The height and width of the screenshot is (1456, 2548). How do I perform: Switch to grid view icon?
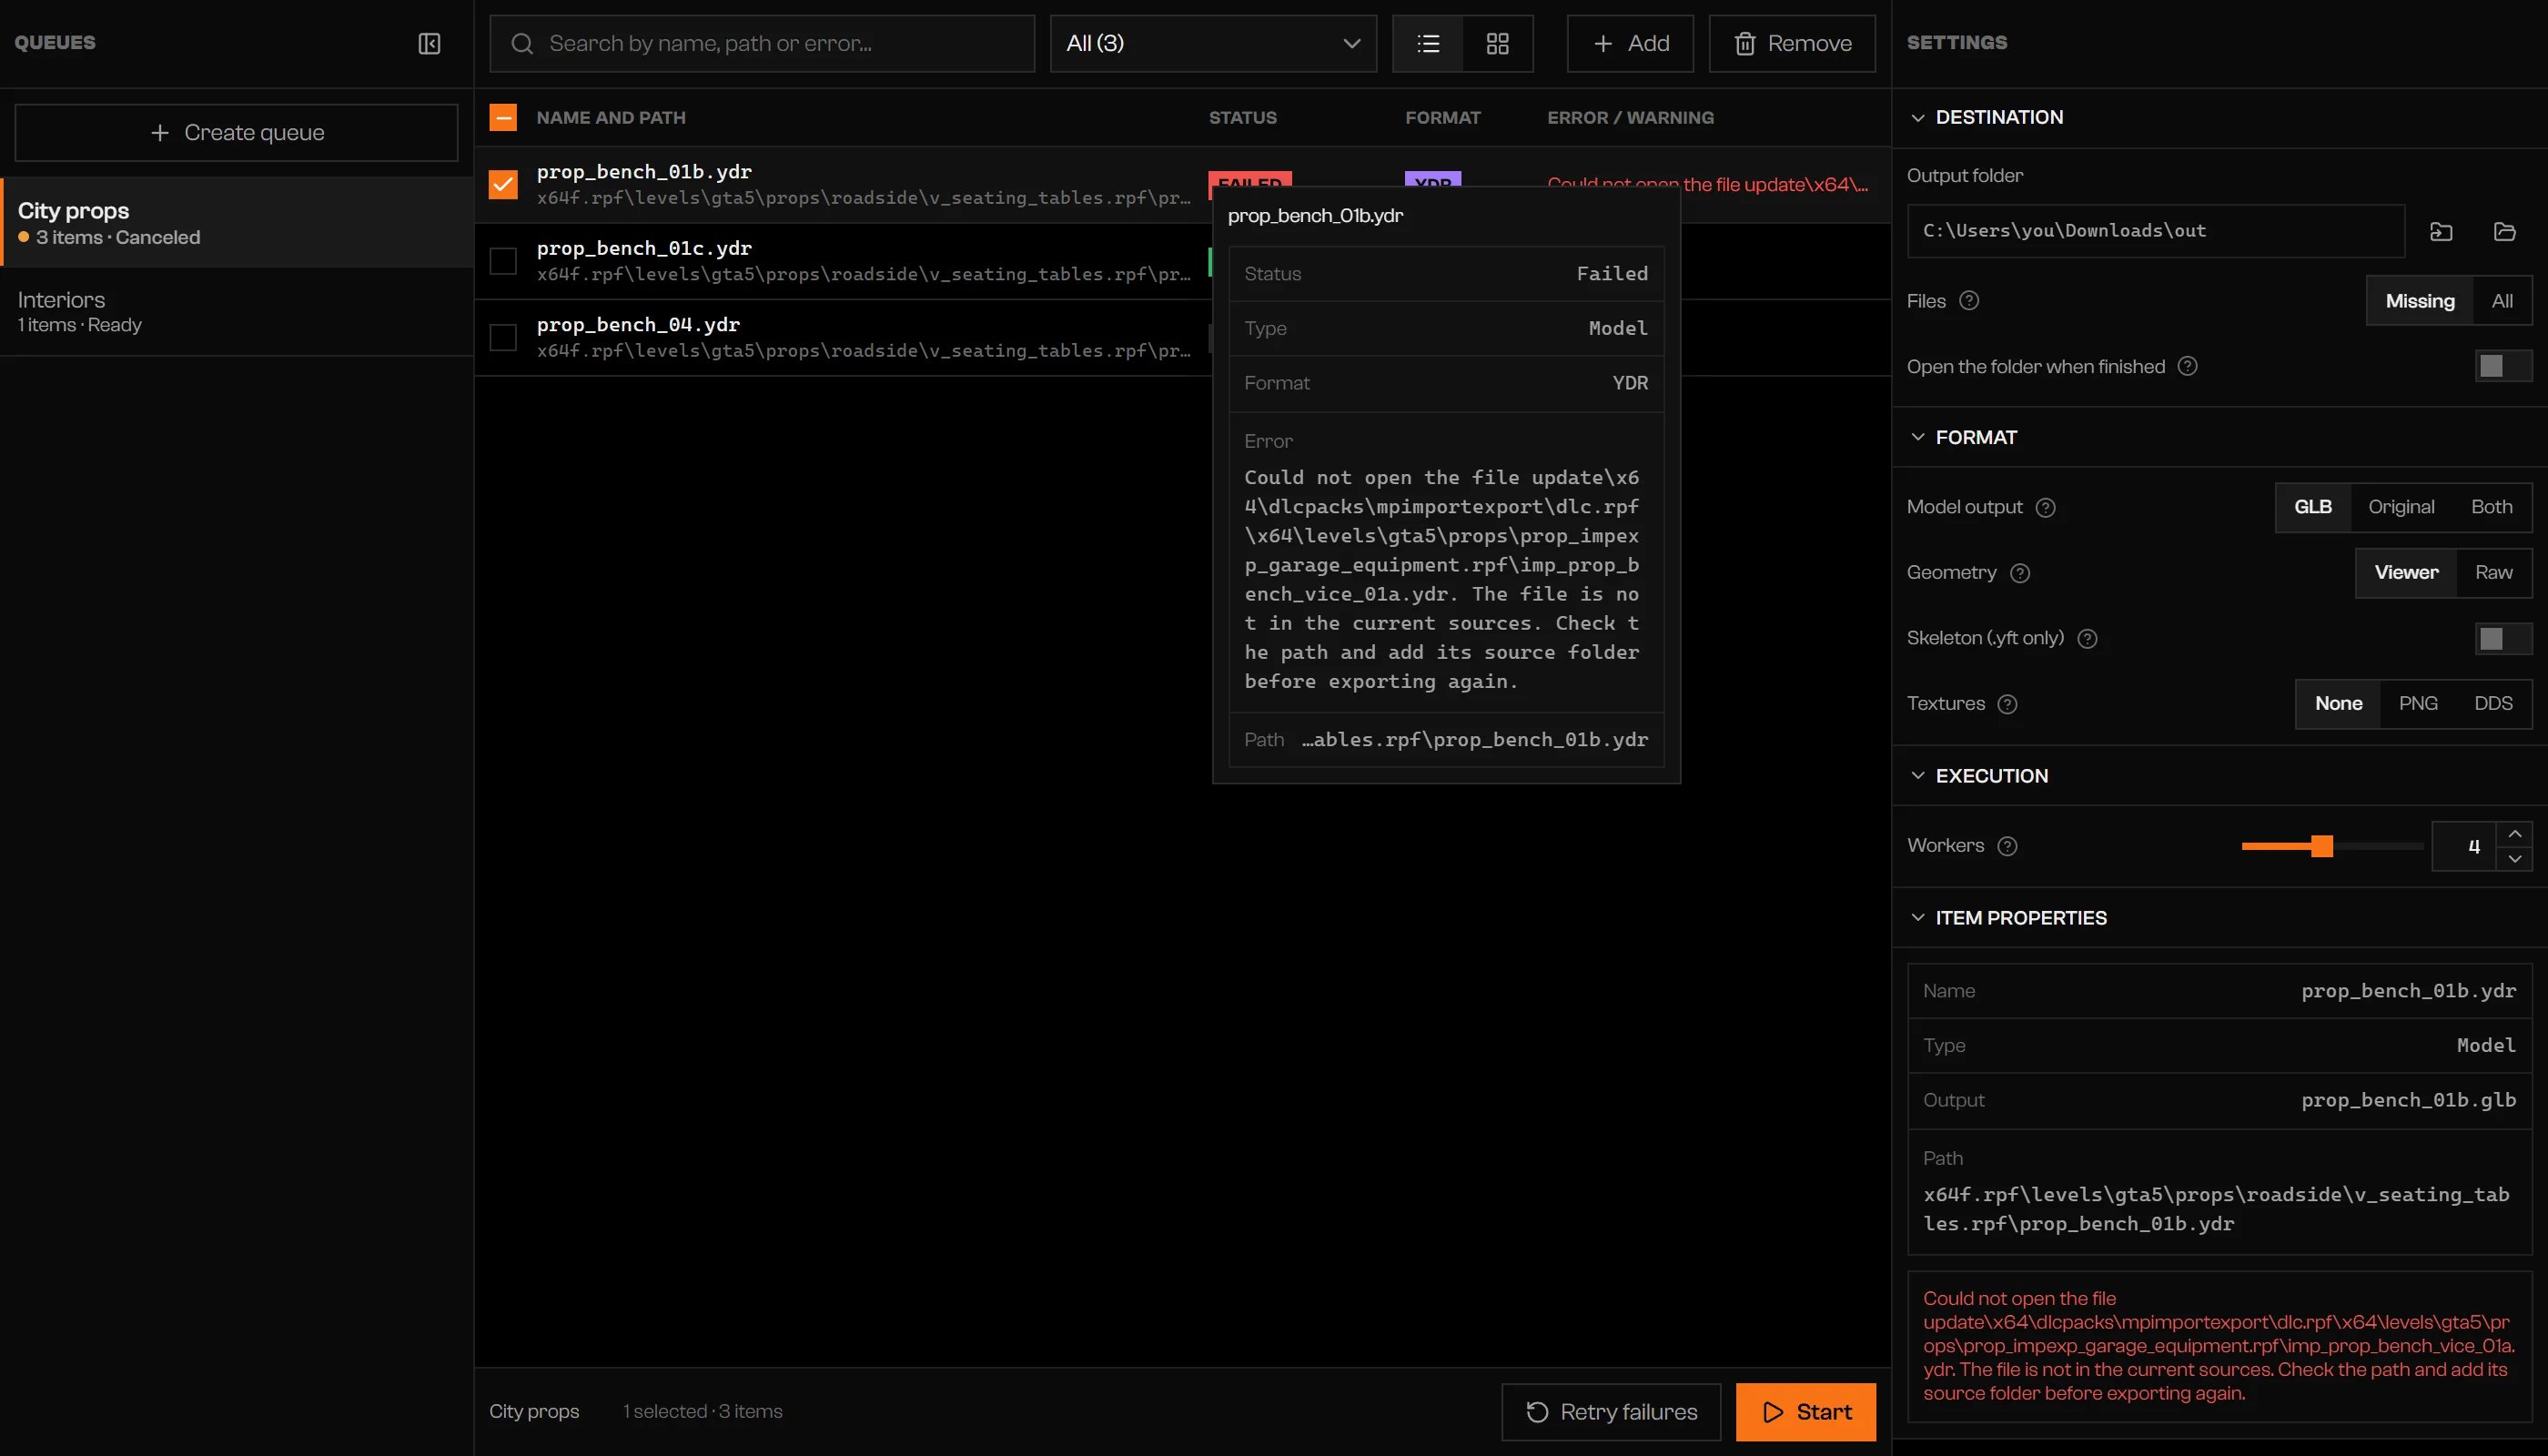click(1497, 43)
